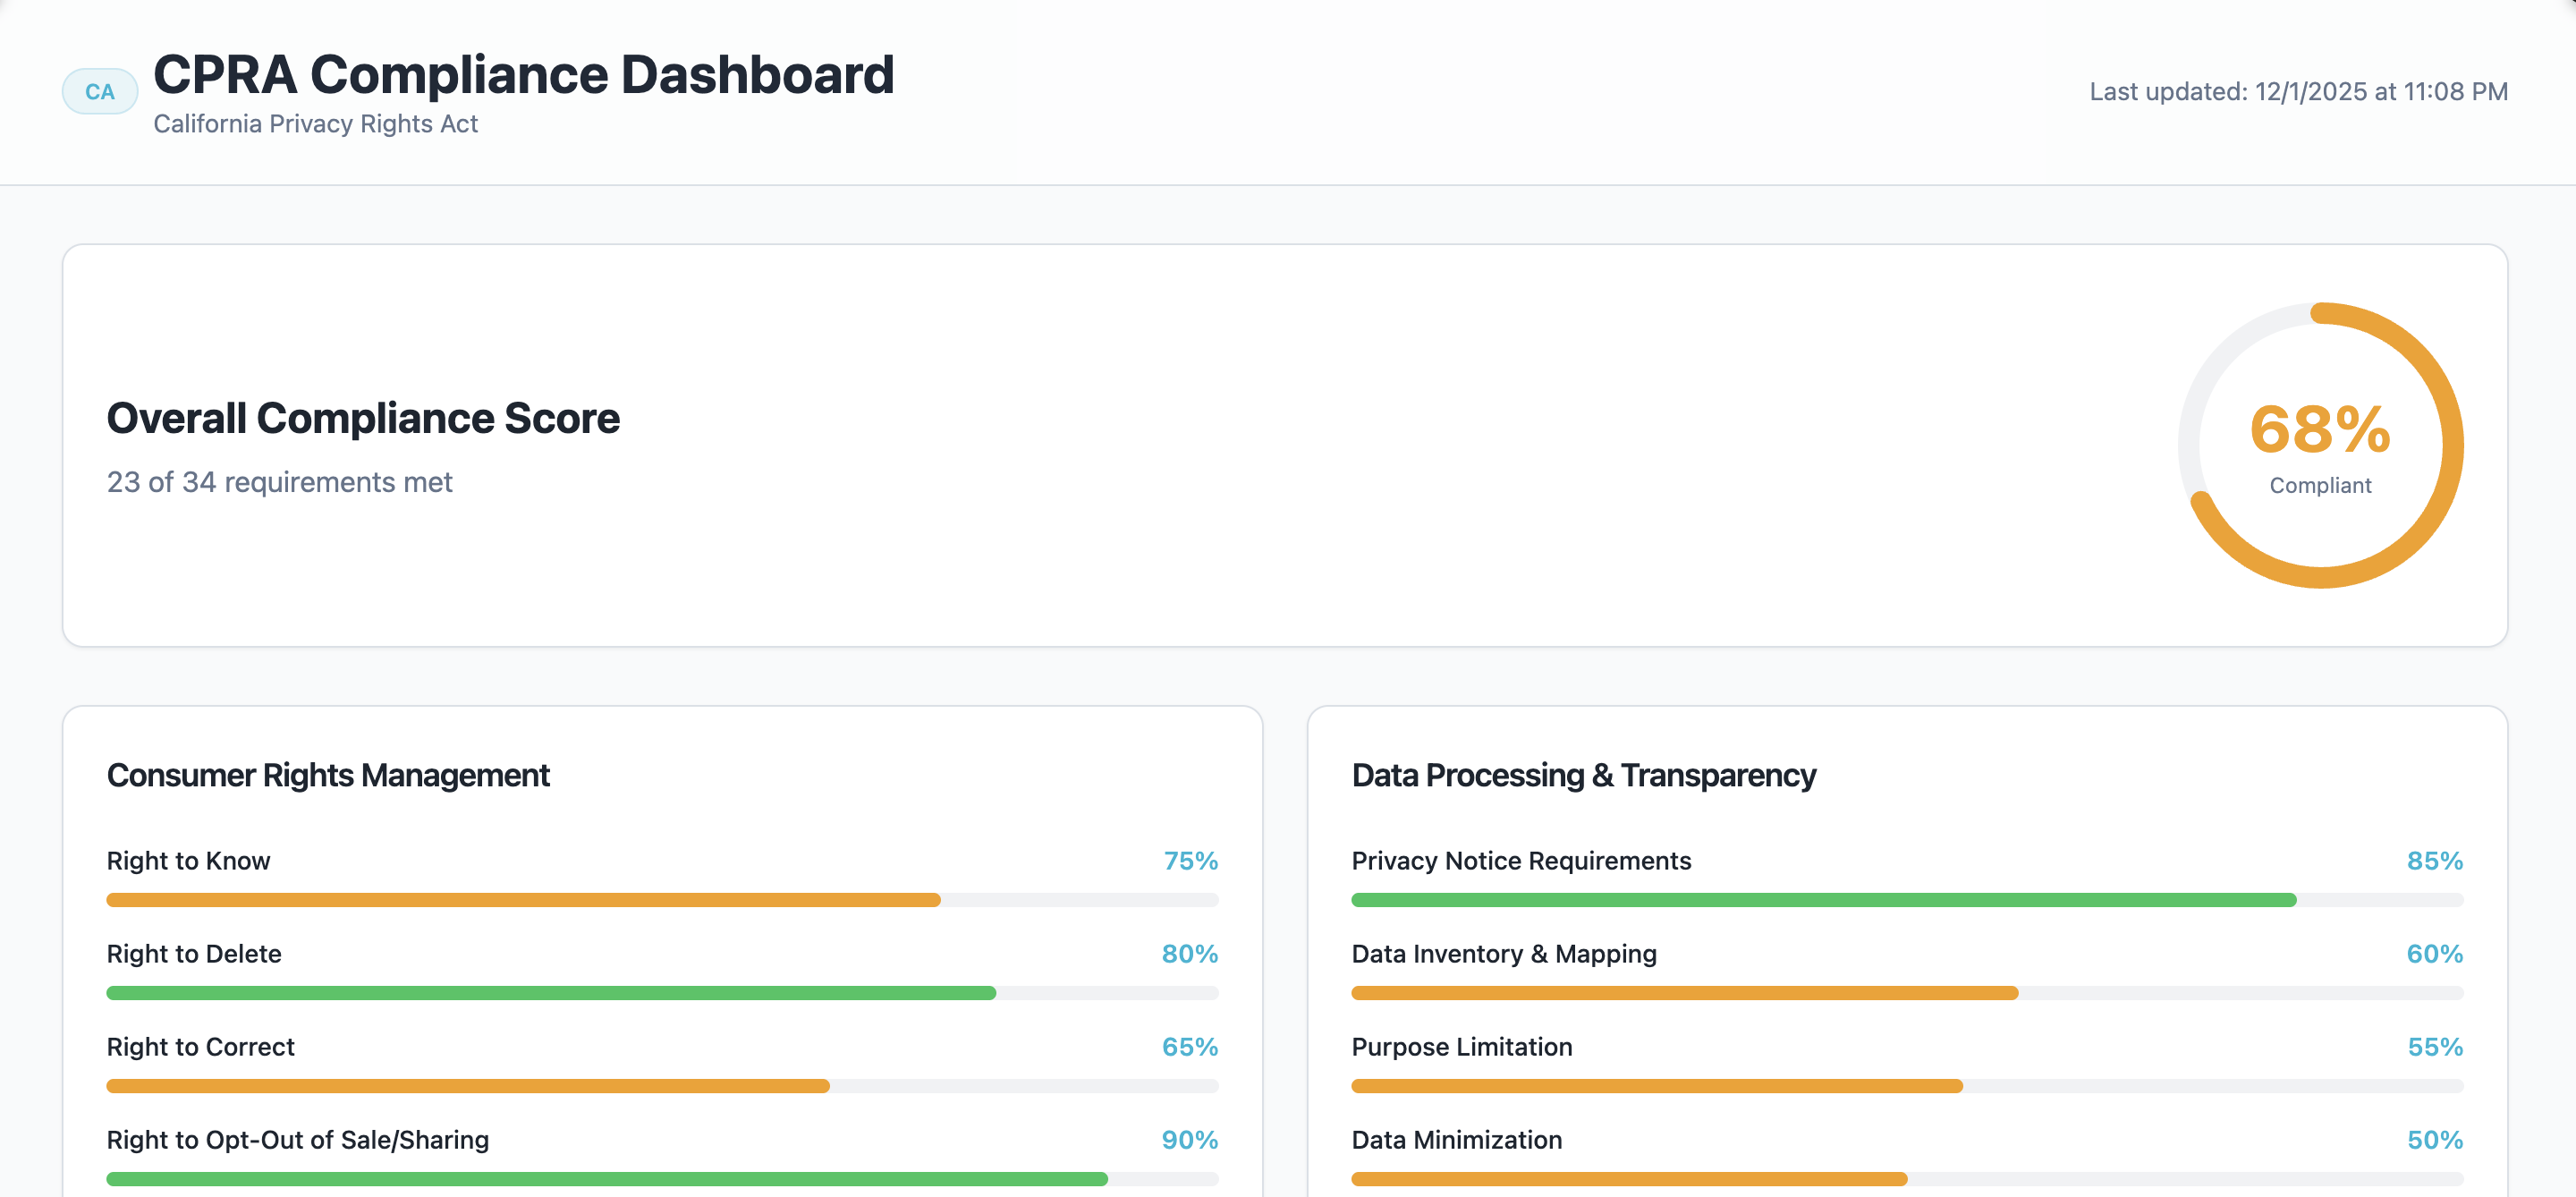Screen dimensions: 2576x1197
Task: Click the Data Minimization progress bar
Action: pyautogui.click(x=1906, y=1179)
